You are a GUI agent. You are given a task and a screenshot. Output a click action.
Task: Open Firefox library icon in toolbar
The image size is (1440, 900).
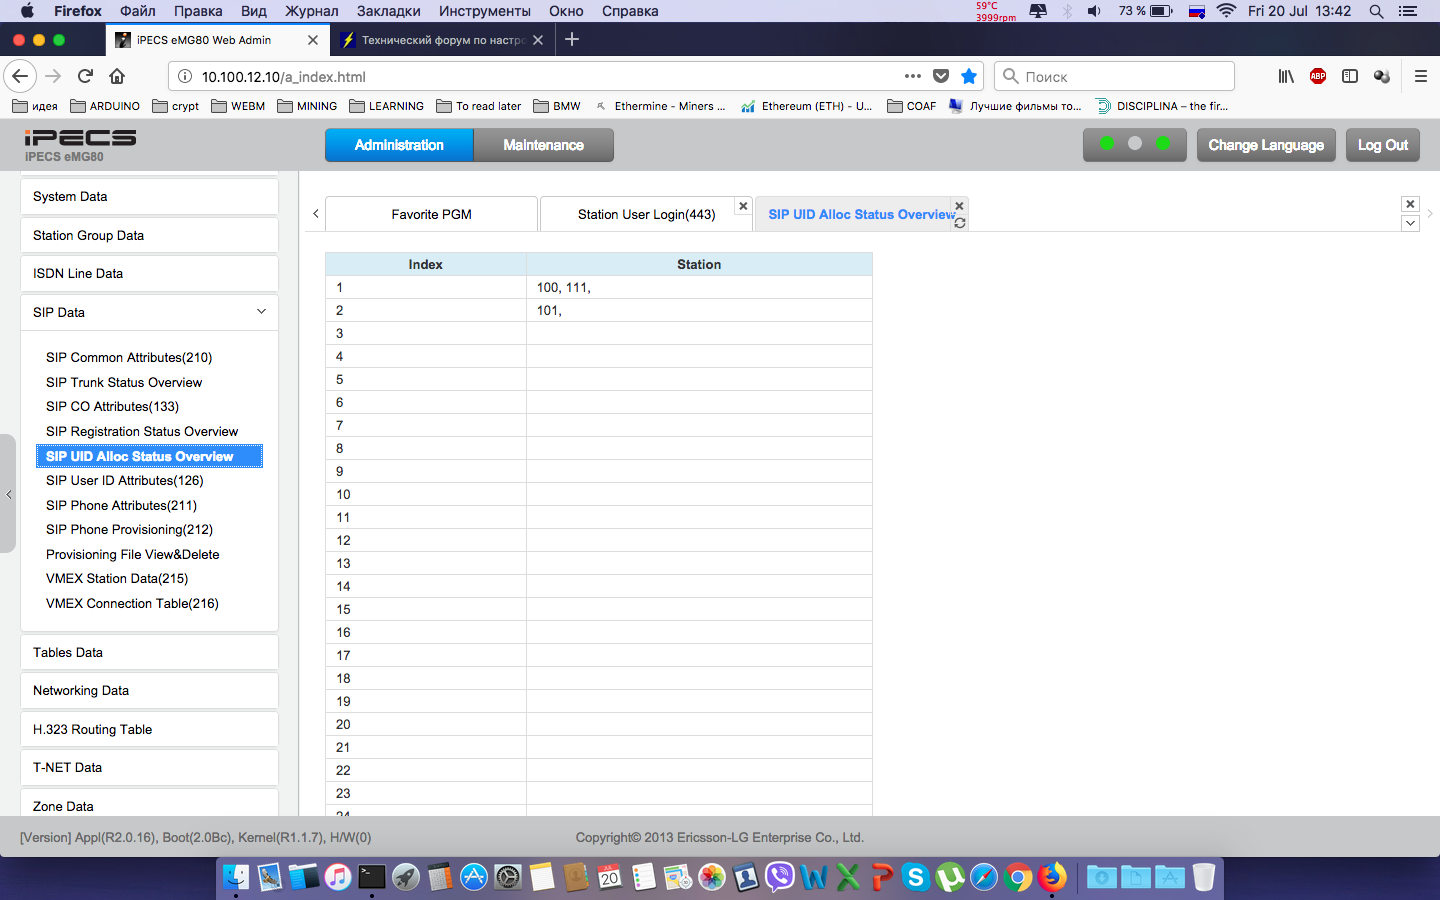point(1286,76)
